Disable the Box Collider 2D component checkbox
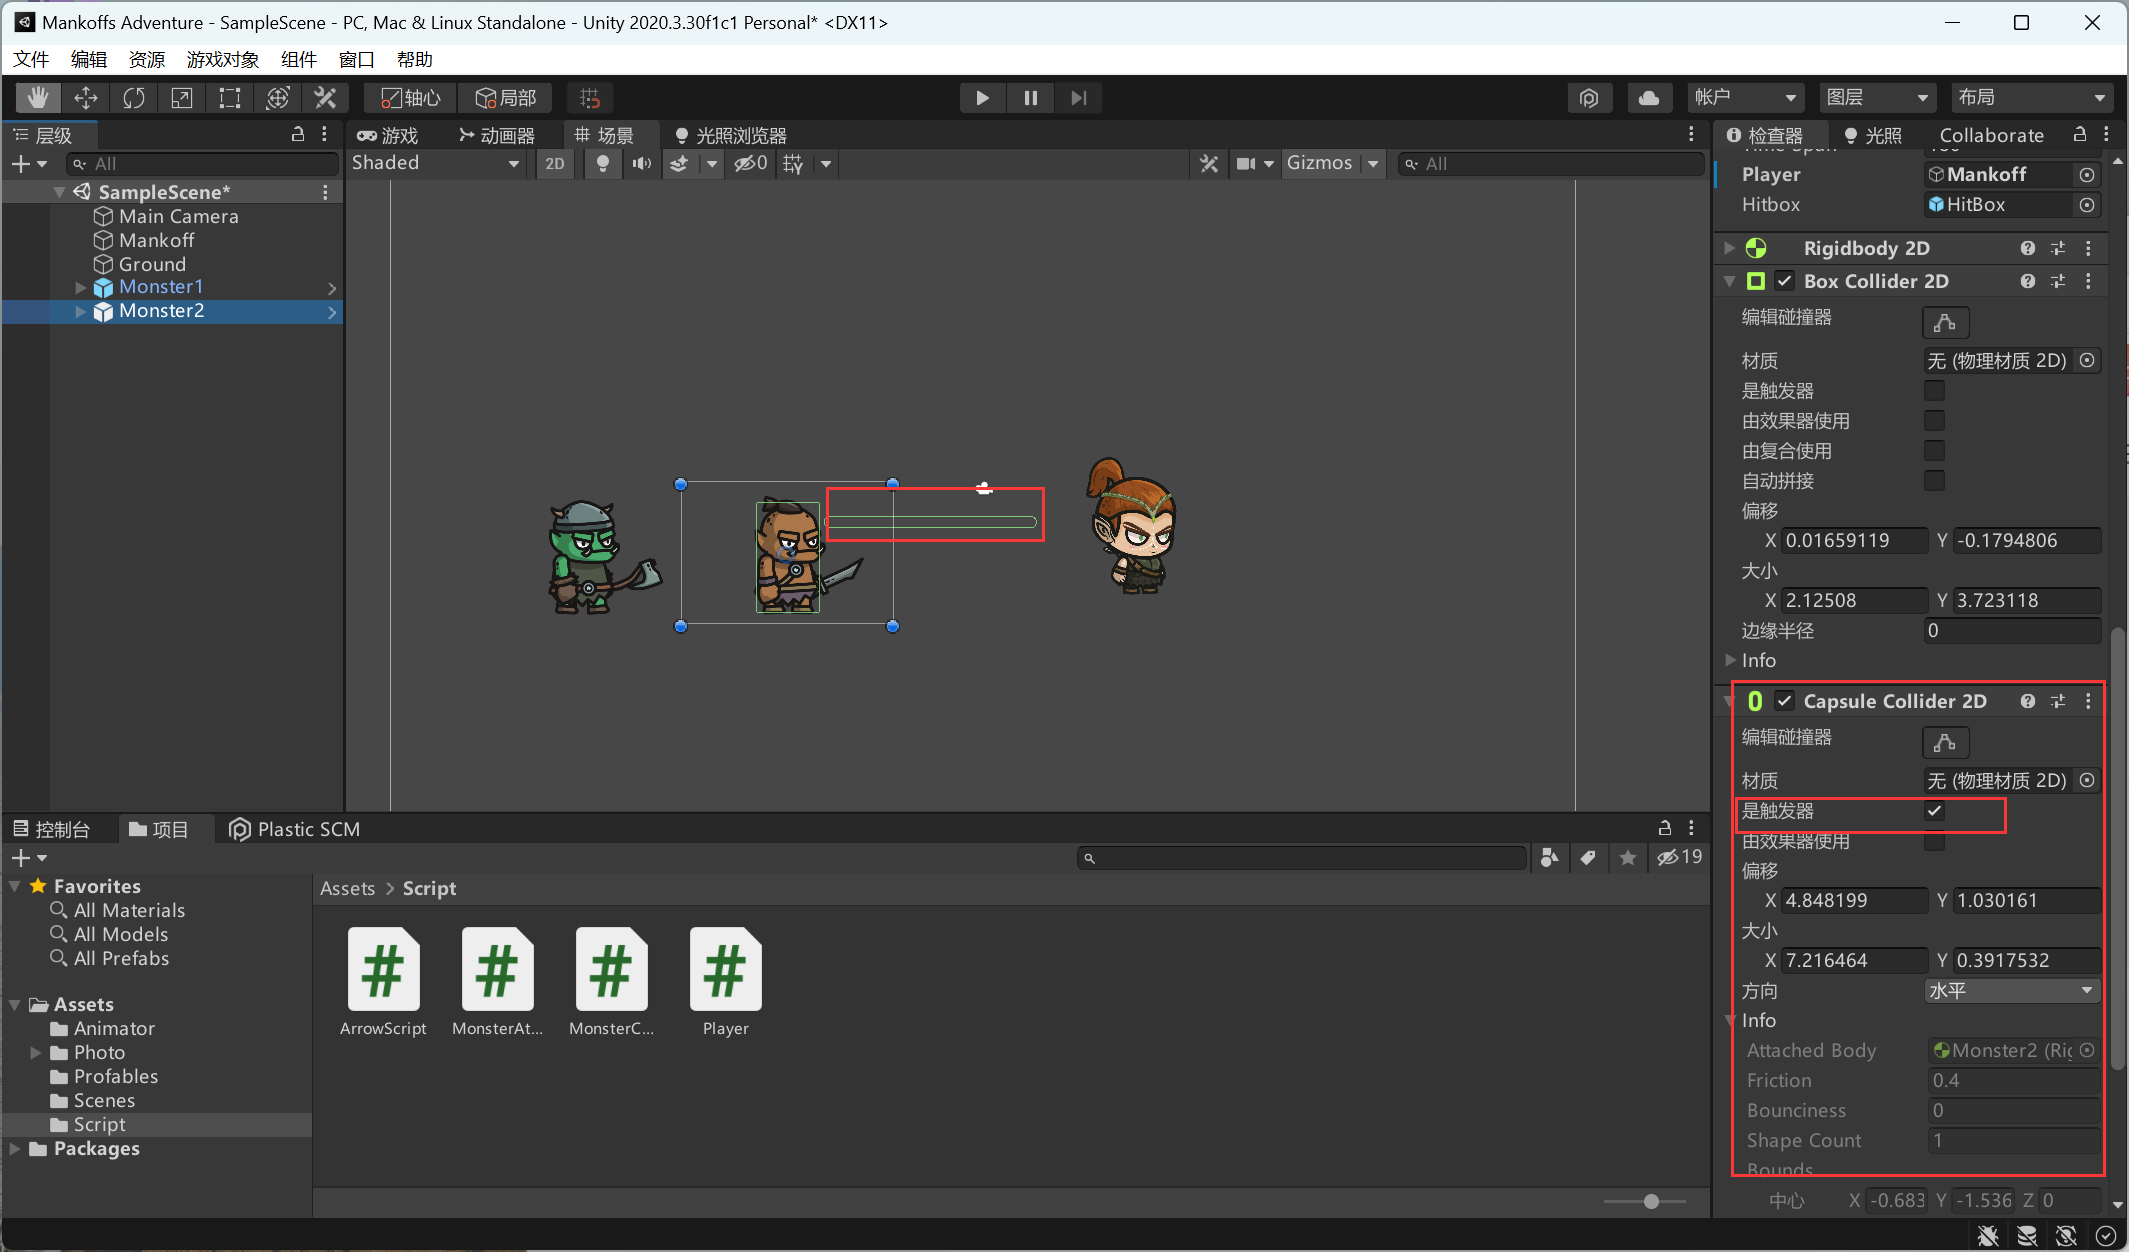 coord(1785,281)
